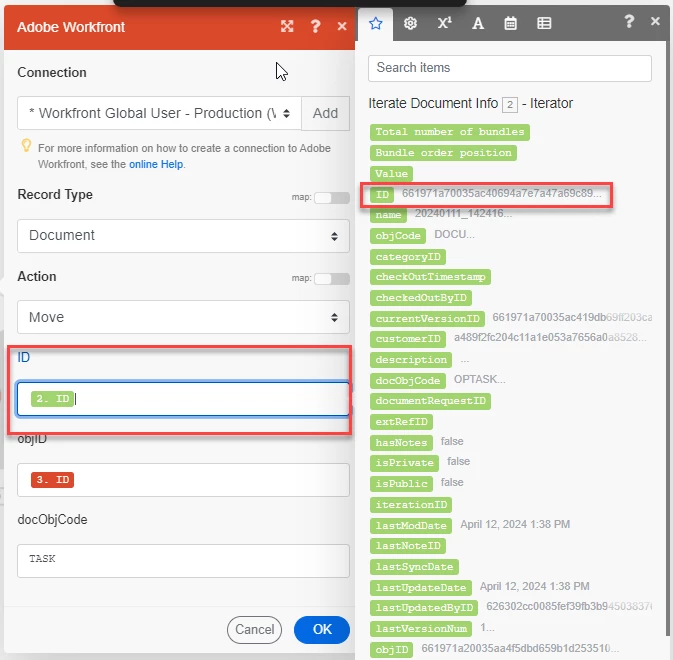This screenshot has width=673, height=660.
Task: Switch to the starred items tab
Action: pos(376,23)
